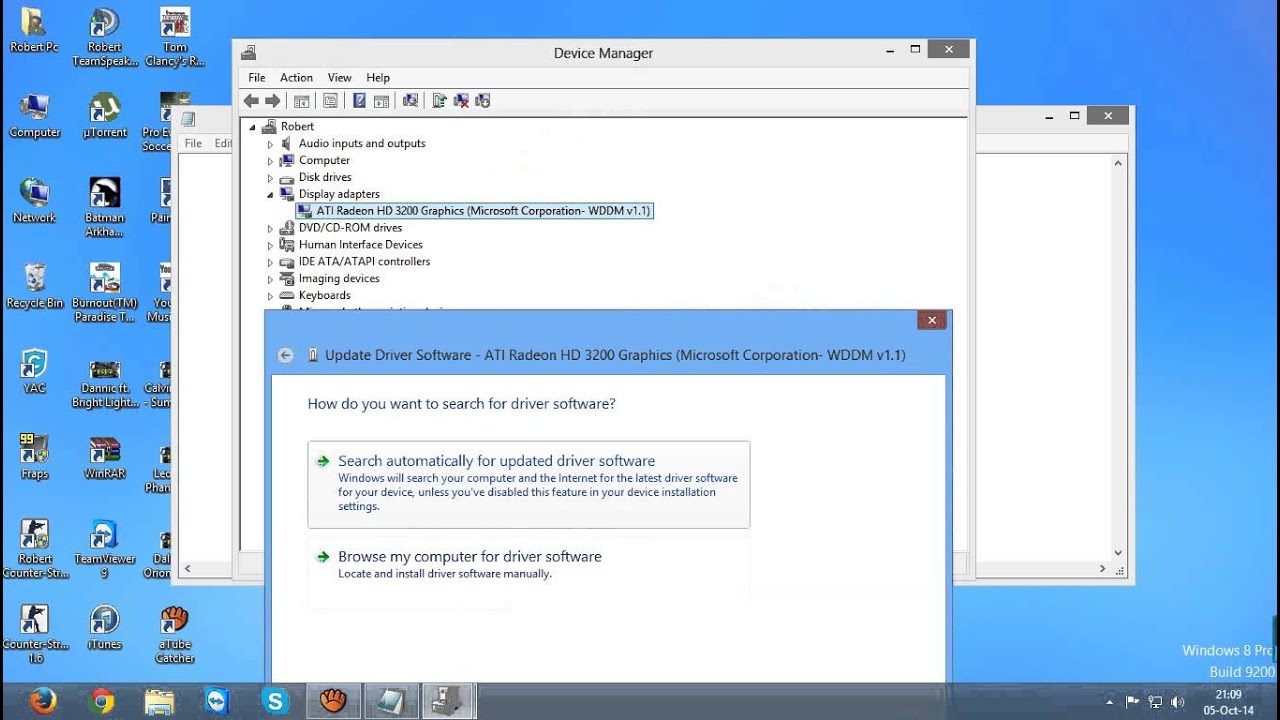The image size is (1280, 720).
Task: Collapse the Display adapters node arrow
Action: 270,195
